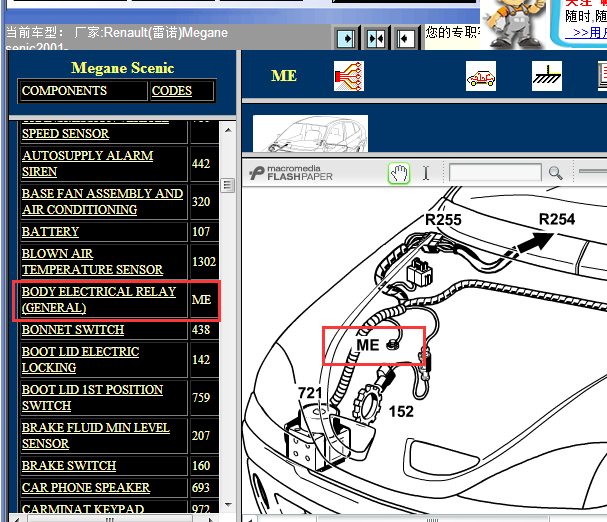Click the FlashPaper search input field
Image resolution: width=607 pixels, height=522 pixels.
[x=495, y=172]
